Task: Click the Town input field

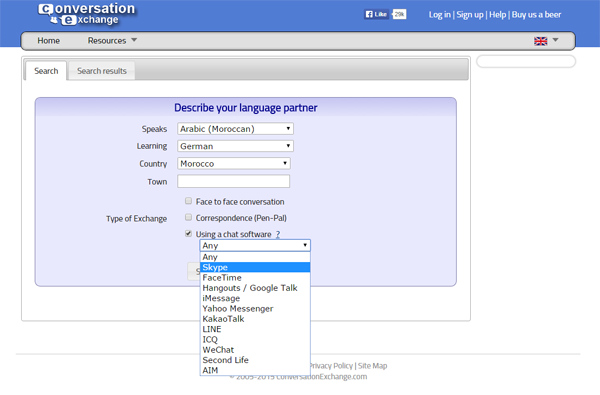Action: click(233, 181)
